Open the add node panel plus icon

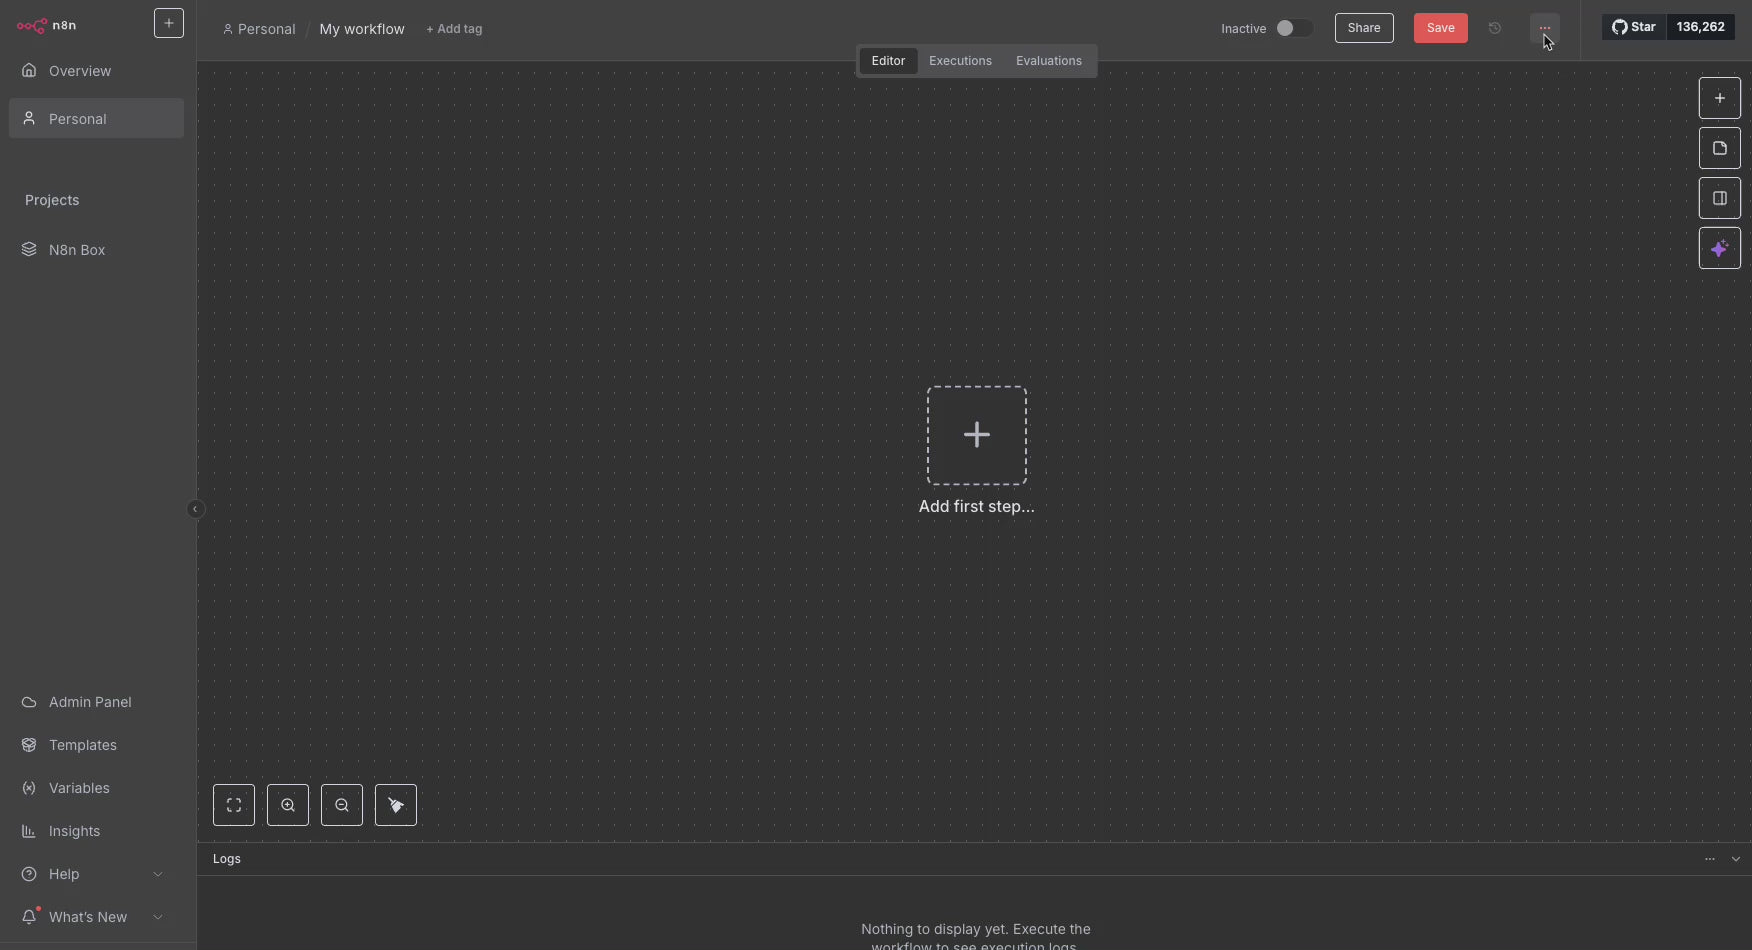point(1719,98)
